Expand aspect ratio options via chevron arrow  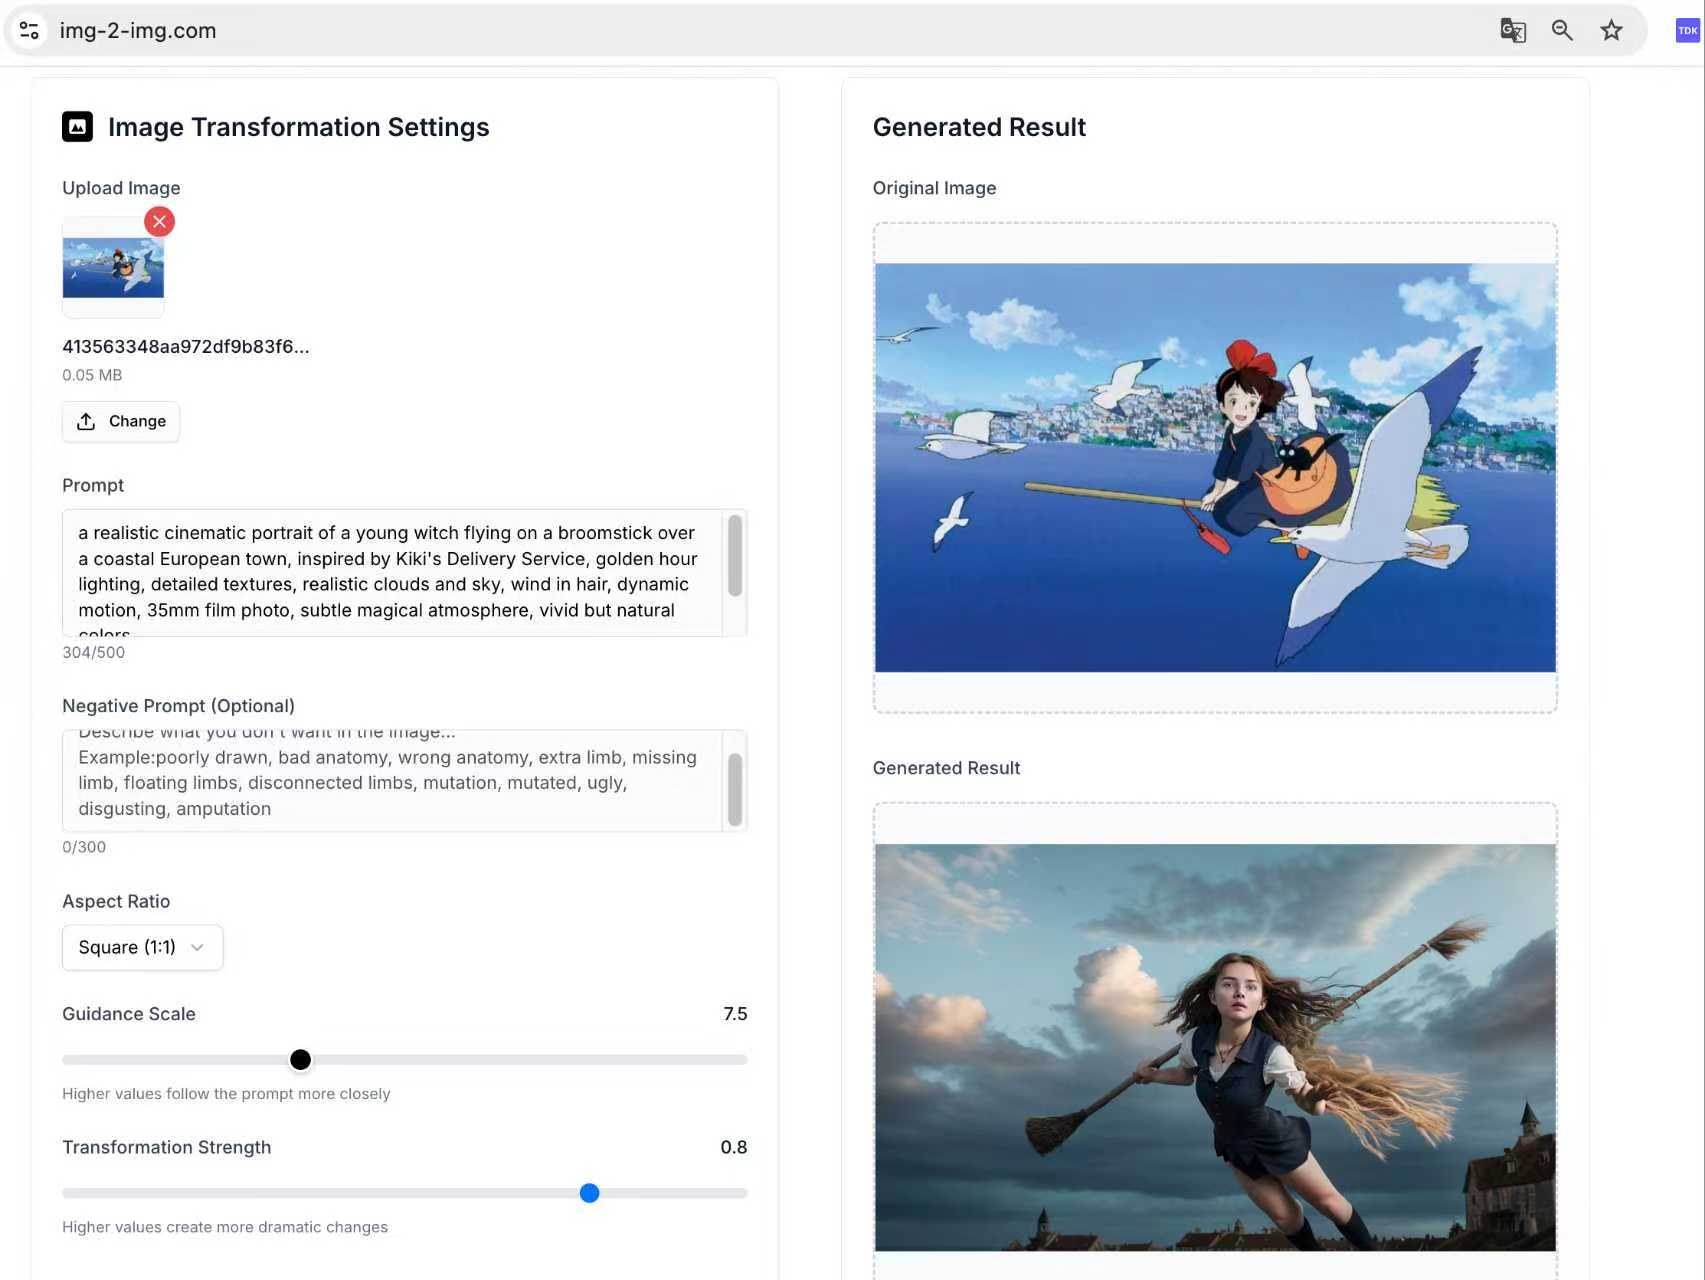197,948
